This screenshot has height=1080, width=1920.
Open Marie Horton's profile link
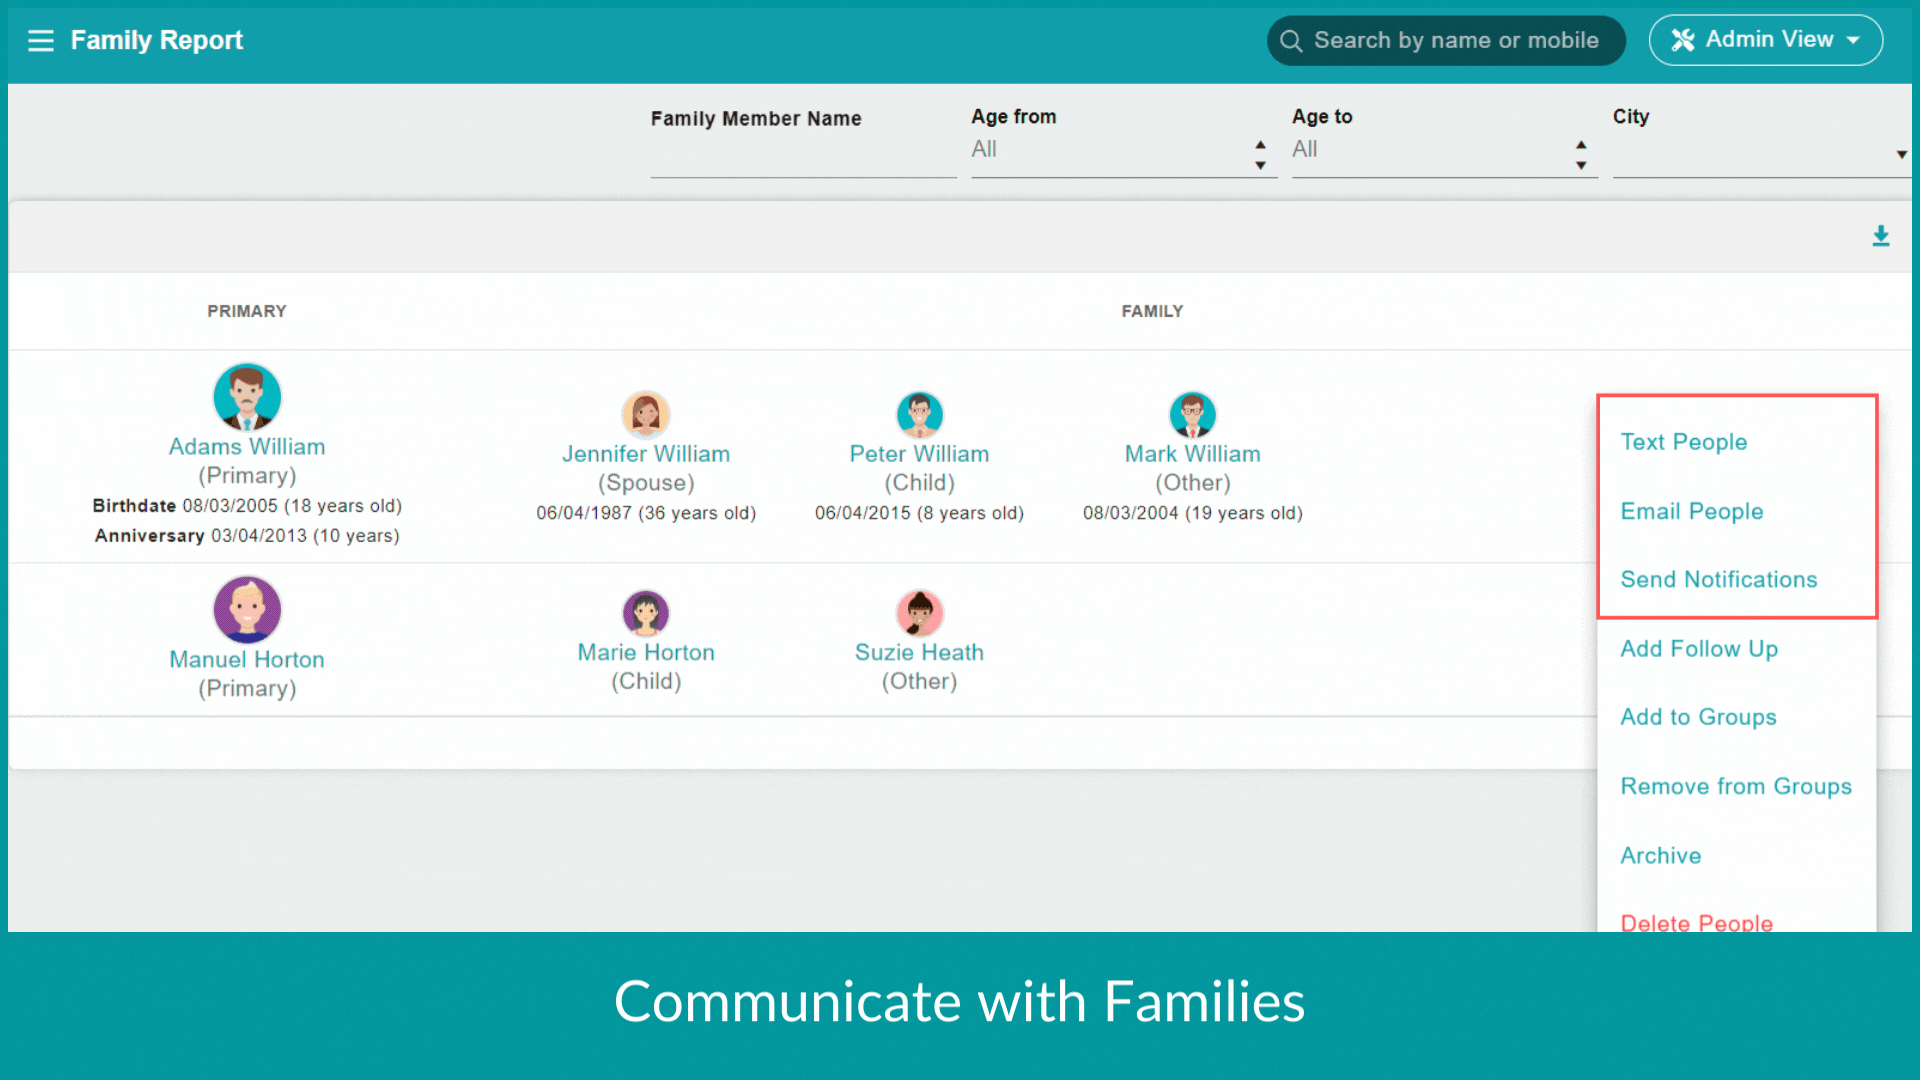point(646,653)
